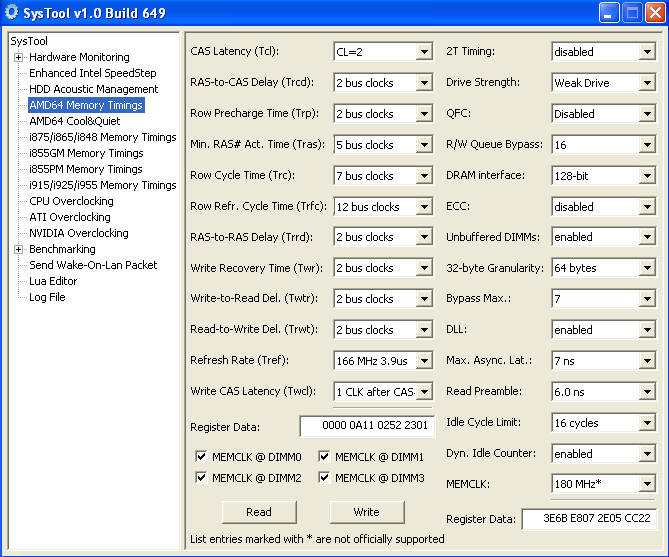Open AMD64 Cool&Quiet page
The width and height of the screenshot is (669, 557).
pyautogui.click(x=75, y=121)
